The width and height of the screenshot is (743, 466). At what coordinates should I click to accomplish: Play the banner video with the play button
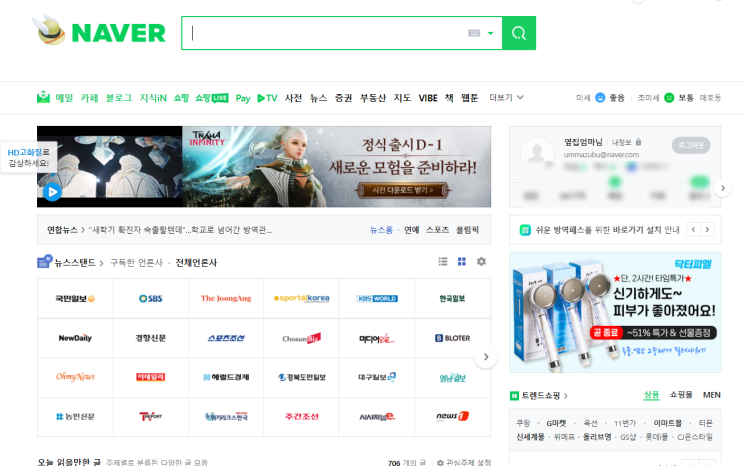[x=52, y=192]
